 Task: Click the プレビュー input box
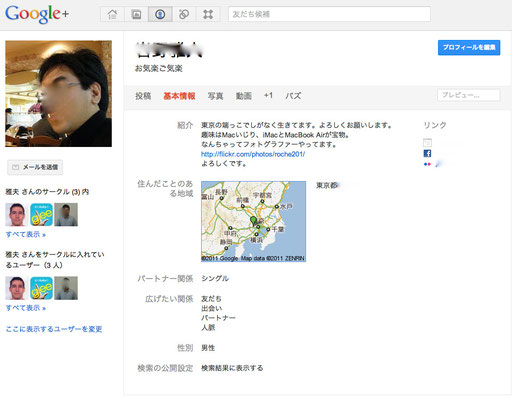[469, 95]
